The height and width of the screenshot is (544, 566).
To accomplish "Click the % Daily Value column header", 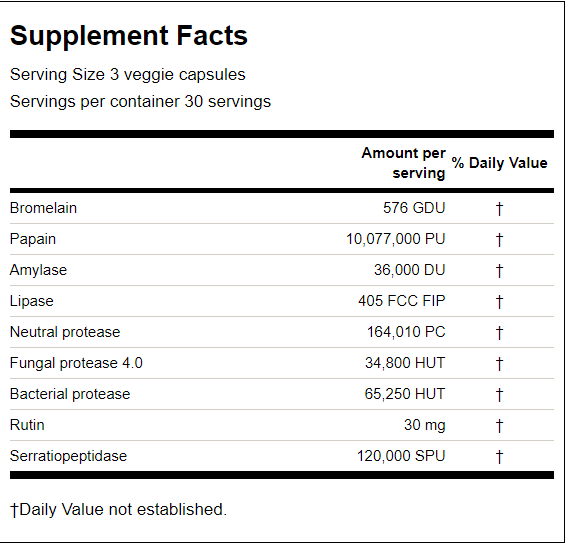I will [500, 163].
